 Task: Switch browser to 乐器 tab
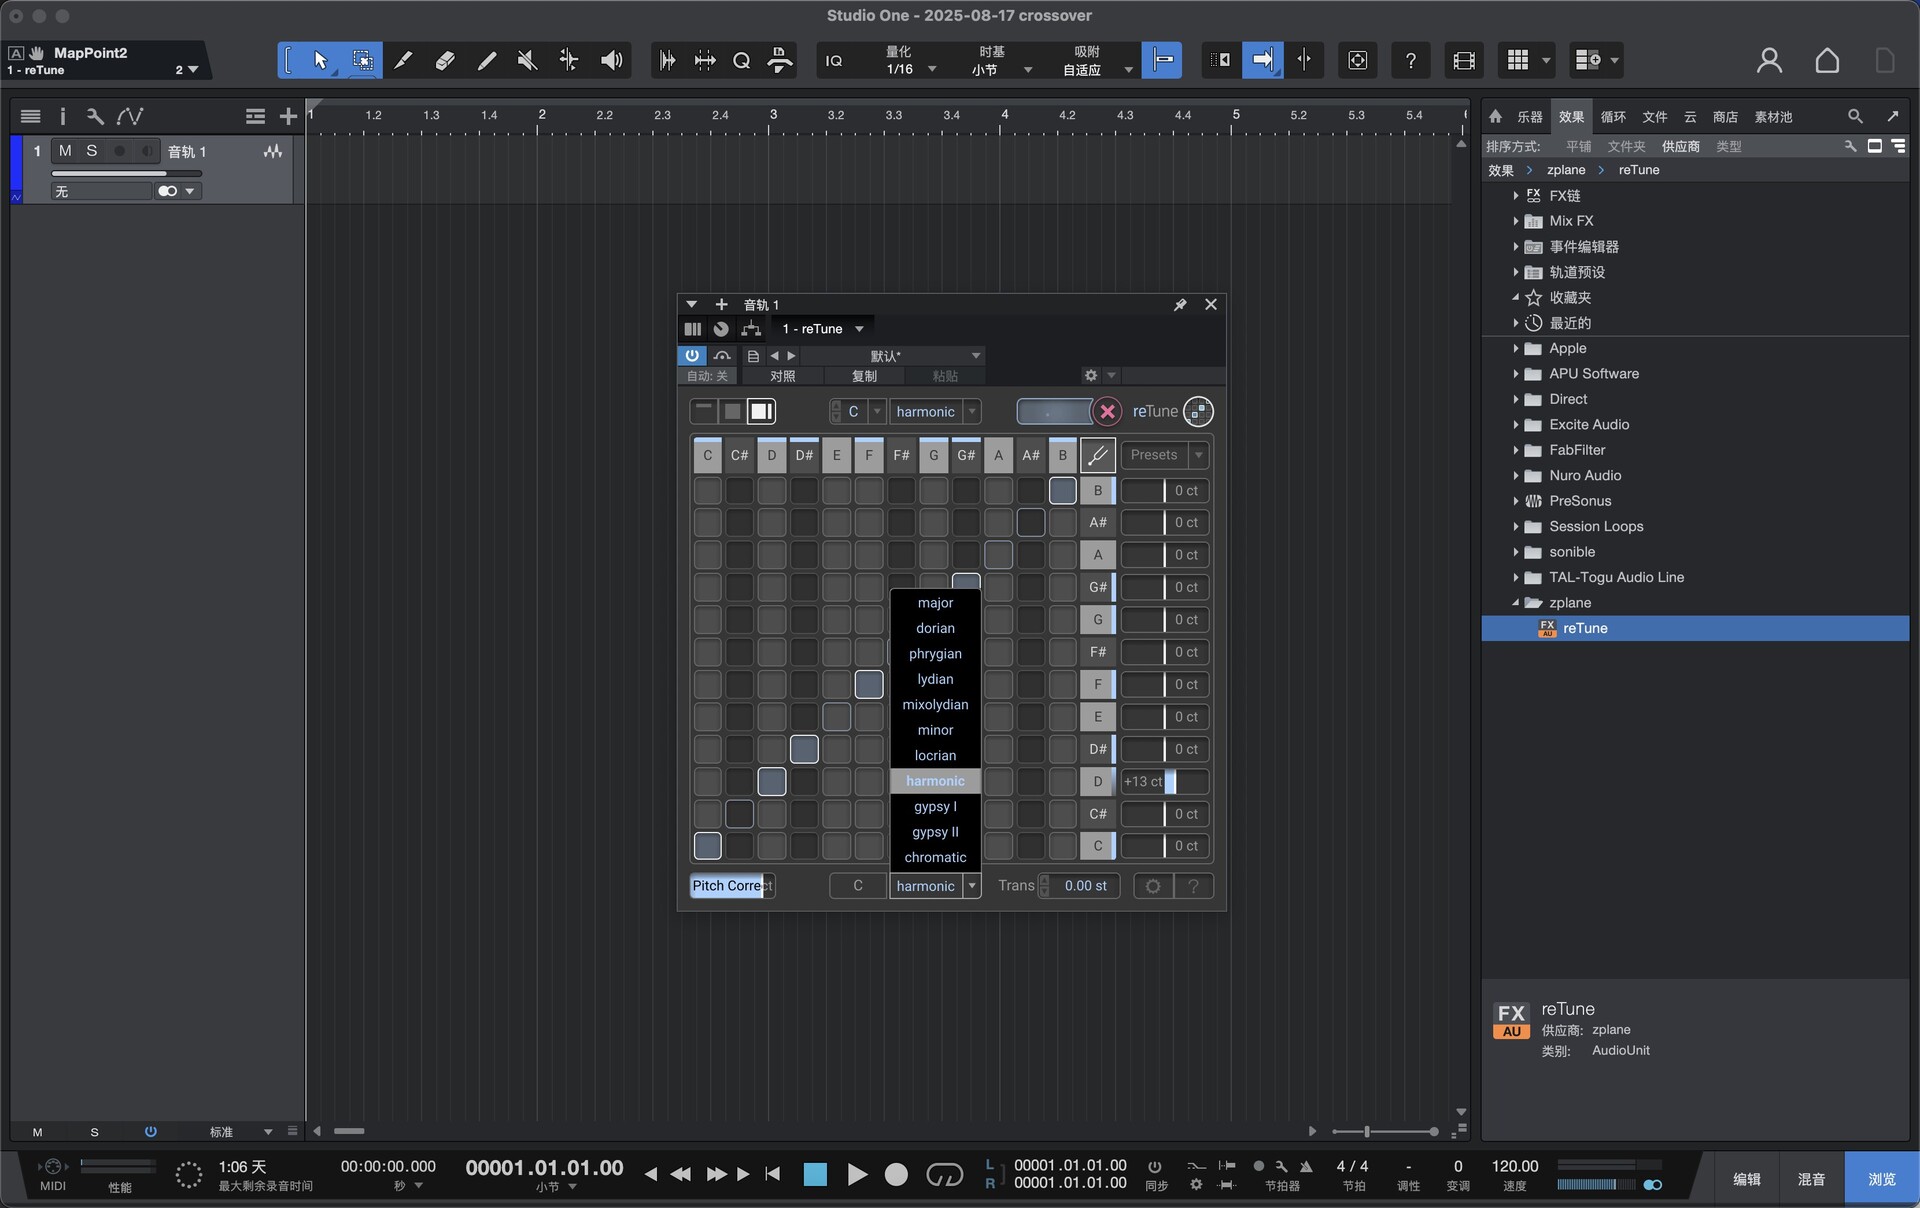(x=1530, y=117)
